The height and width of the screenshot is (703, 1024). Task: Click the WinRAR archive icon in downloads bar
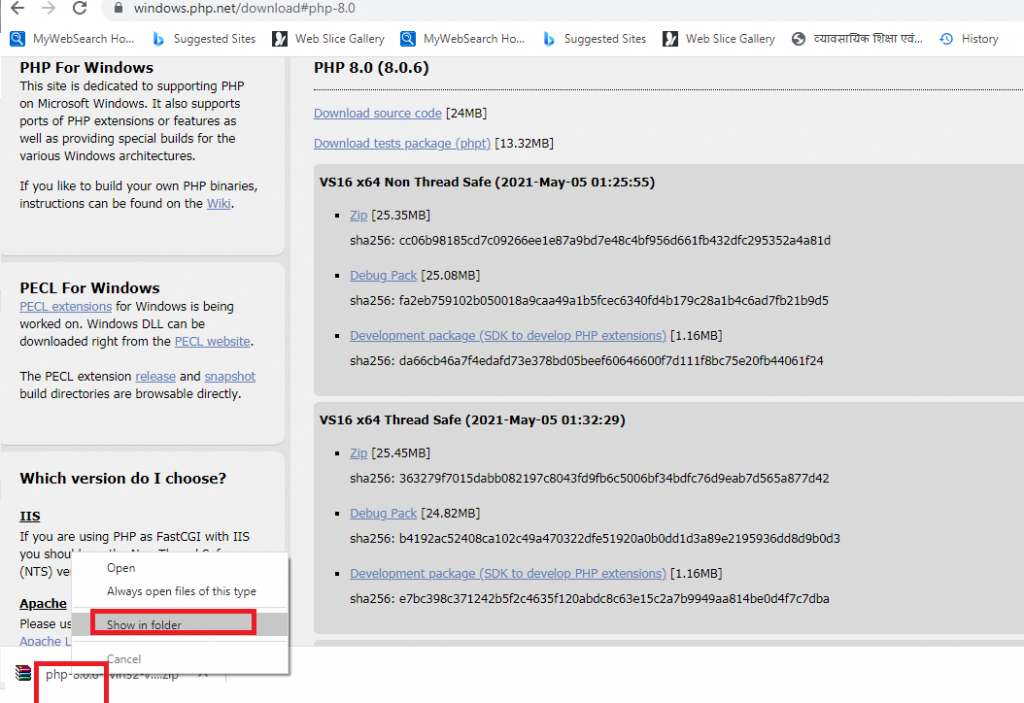[23, 674]
